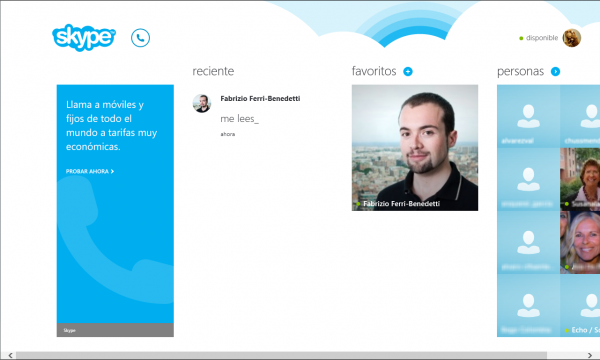Open the Susana contact photo tile
This screenshot has width=600, height=360.
coord(580,179)
